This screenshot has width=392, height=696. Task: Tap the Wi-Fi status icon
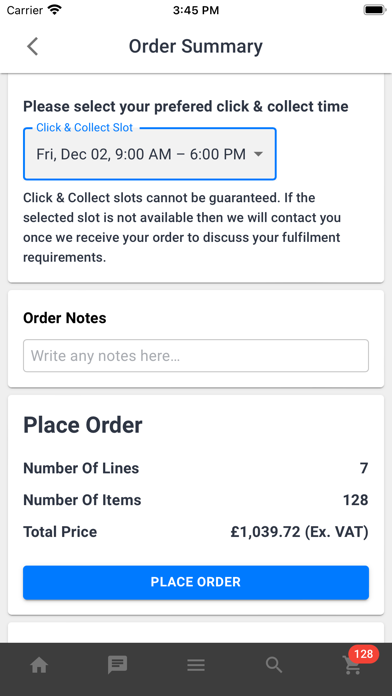[55, 10]
